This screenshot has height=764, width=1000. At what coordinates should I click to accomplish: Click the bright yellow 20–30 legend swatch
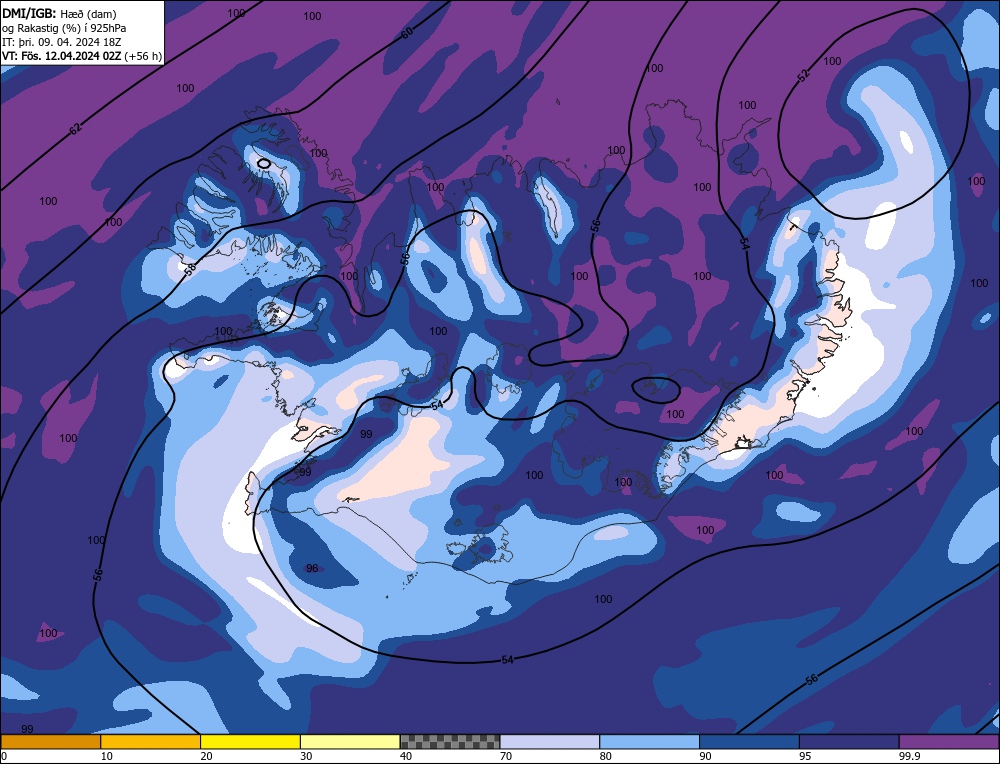pyautogui.click(x=251, y=742)
